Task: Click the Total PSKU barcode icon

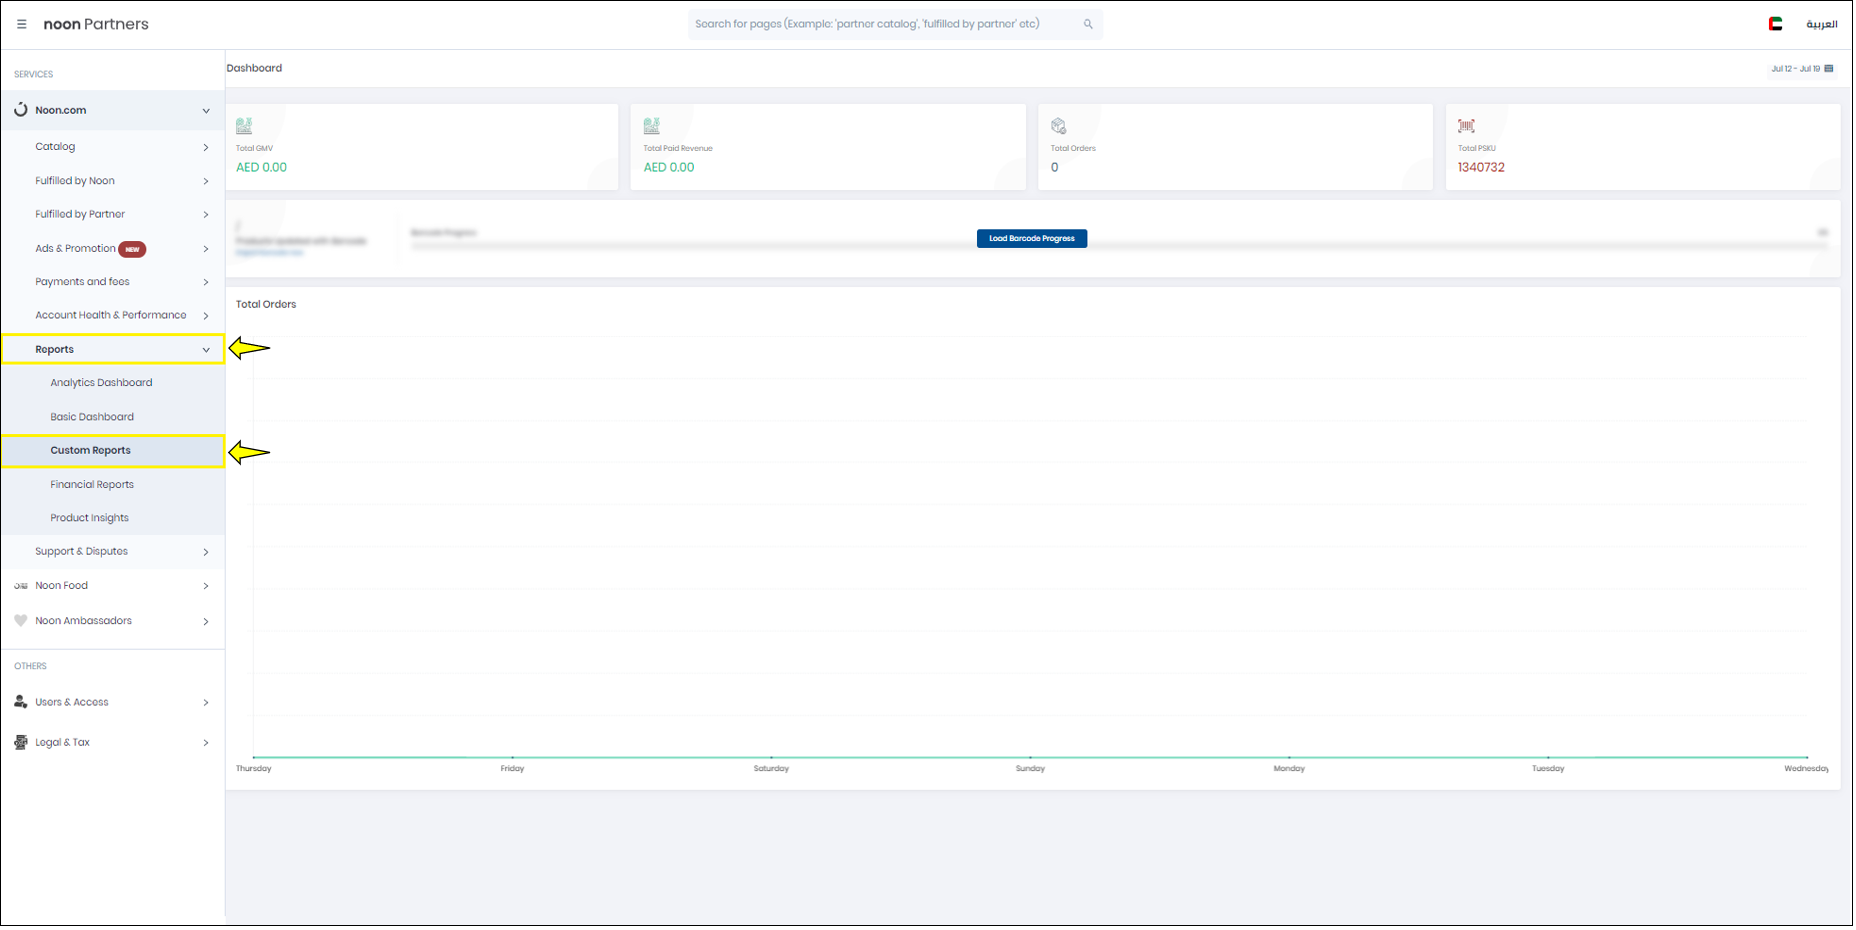Action: [x=1467, y=127]
